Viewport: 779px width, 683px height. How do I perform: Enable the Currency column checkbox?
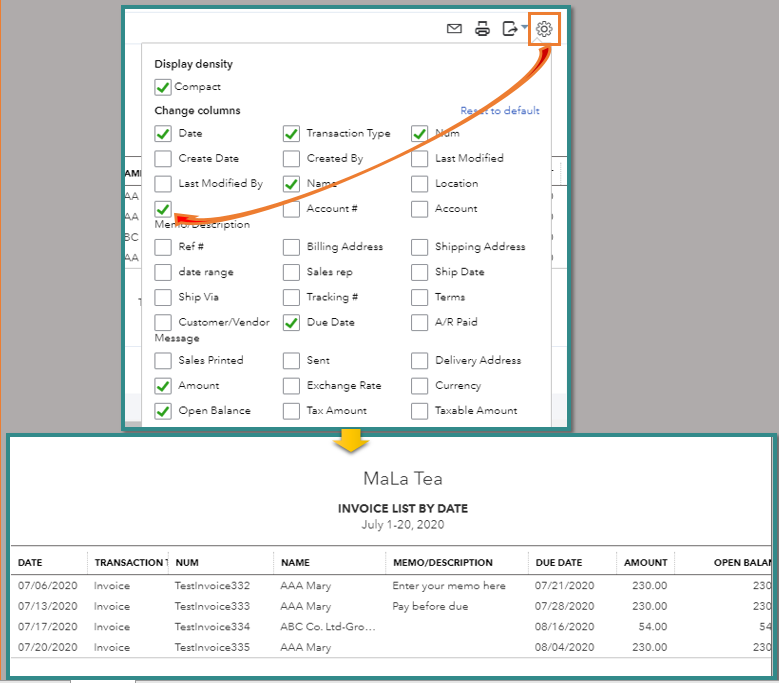[x=419, y=385]
